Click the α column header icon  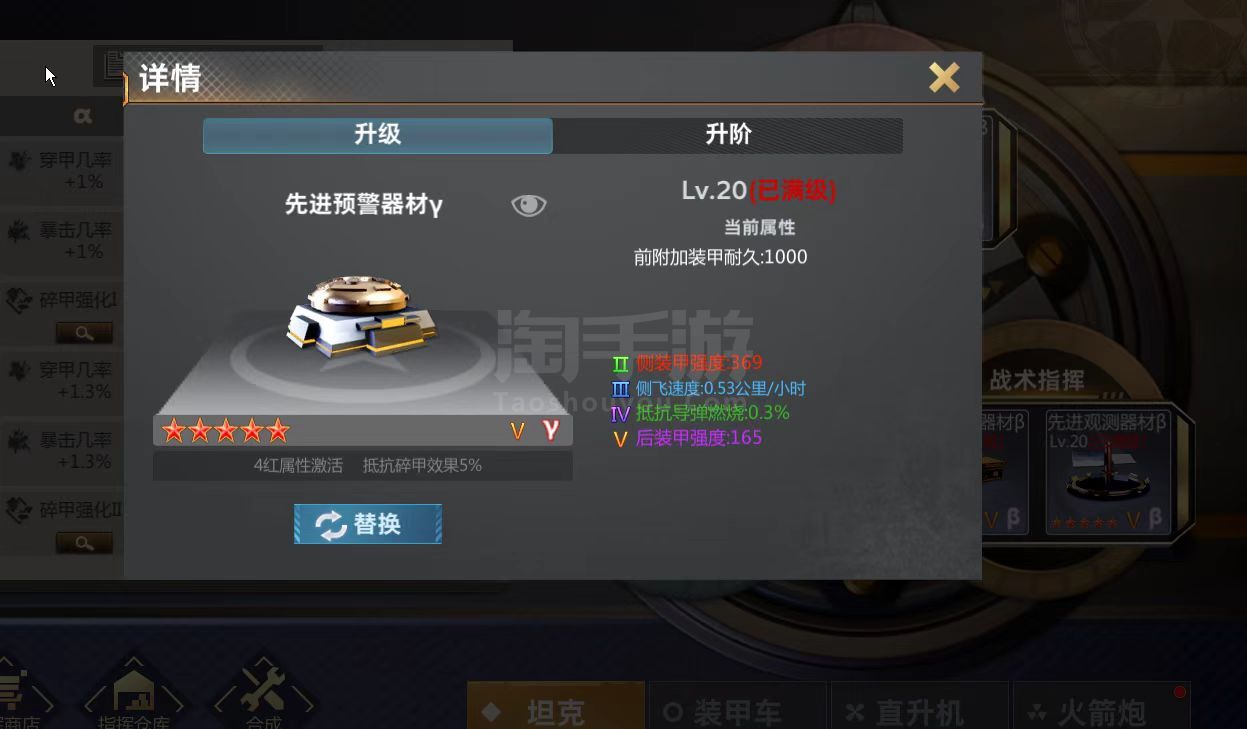click(x=83, y=116)
